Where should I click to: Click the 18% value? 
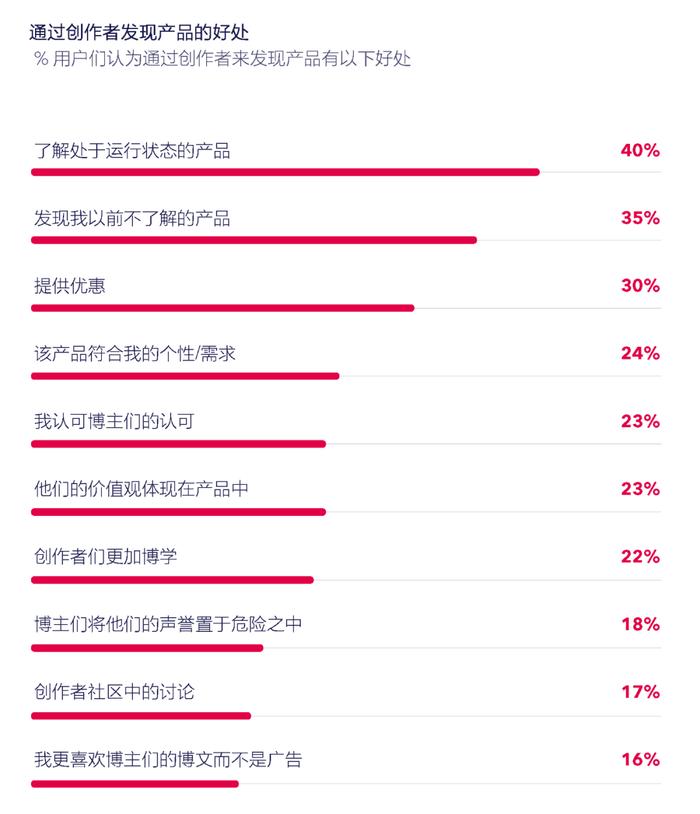tap(640, 624)
